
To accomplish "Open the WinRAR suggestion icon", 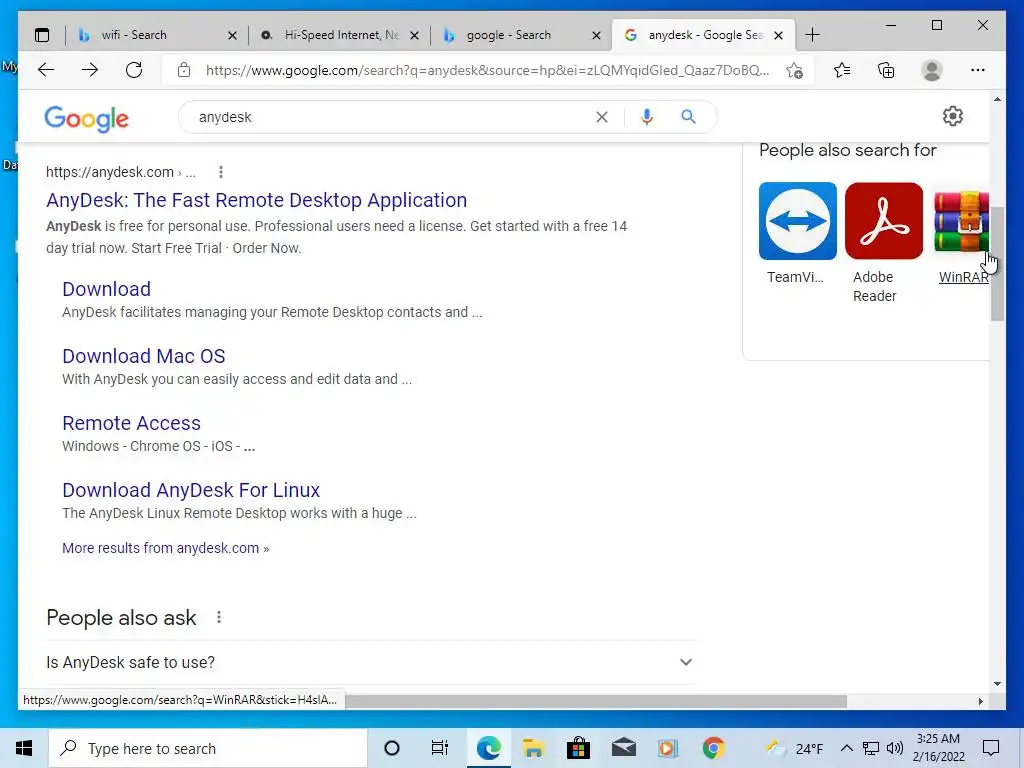I will click(x=961, y=221).
